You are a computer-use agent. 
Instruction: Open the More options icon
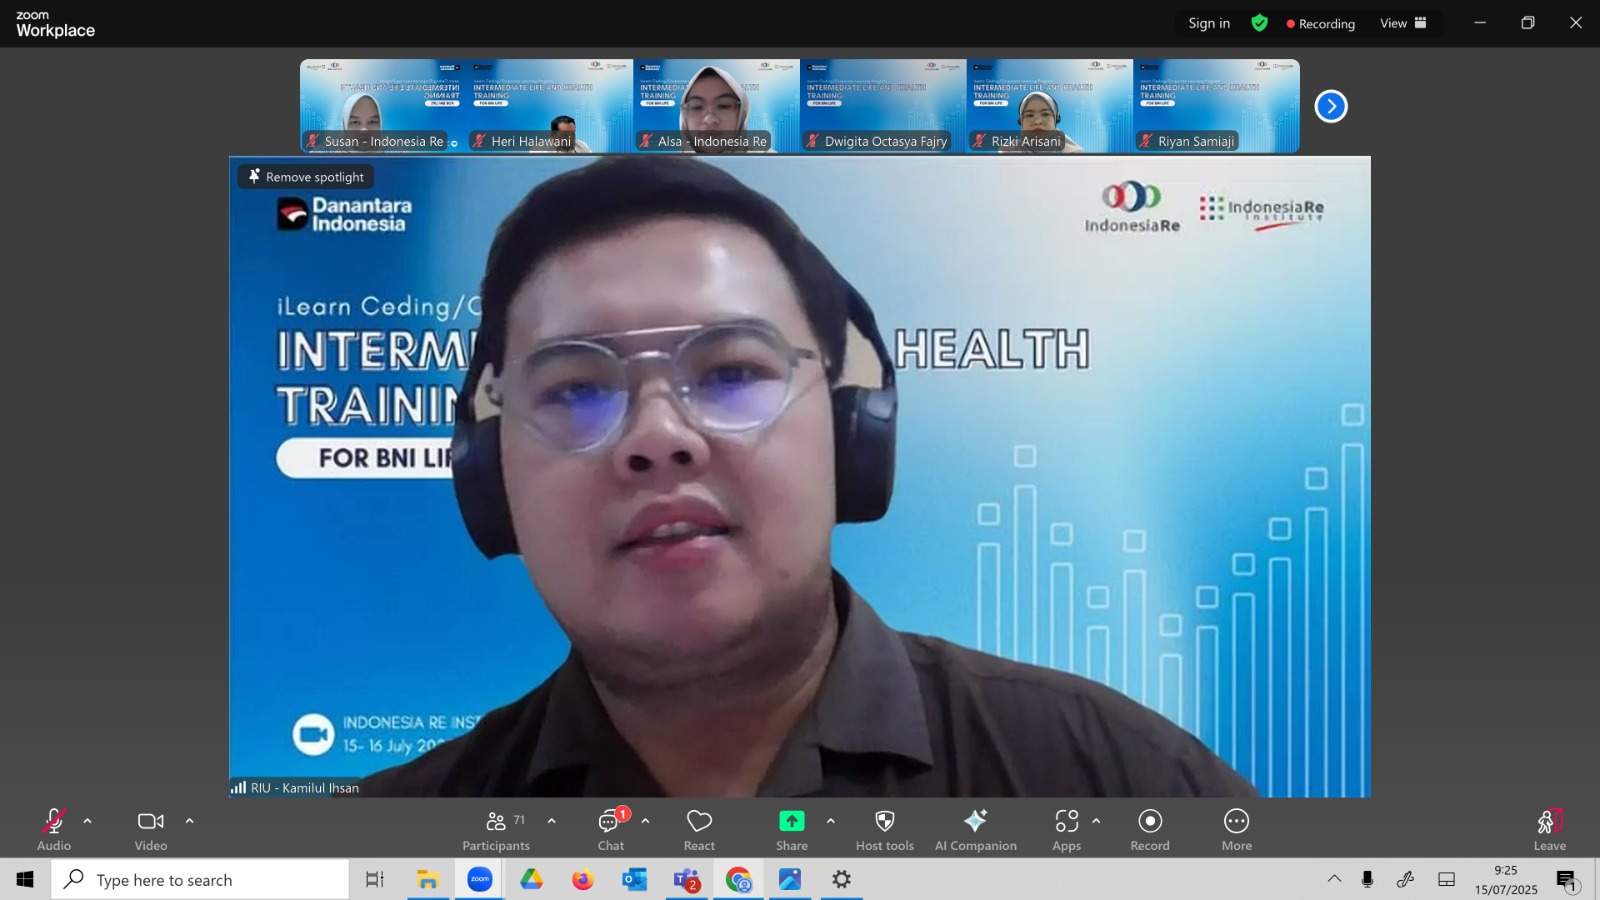coord(1237,821)
